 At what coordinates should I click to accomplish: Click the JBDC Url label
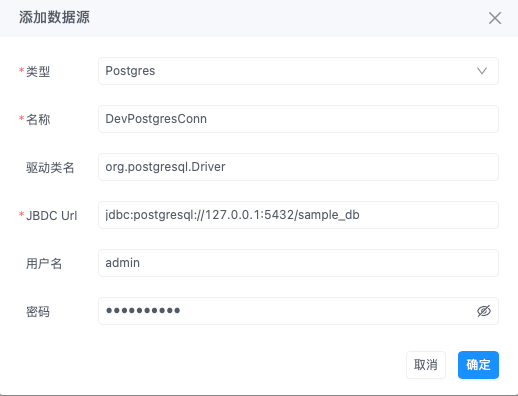coord(52,216)
